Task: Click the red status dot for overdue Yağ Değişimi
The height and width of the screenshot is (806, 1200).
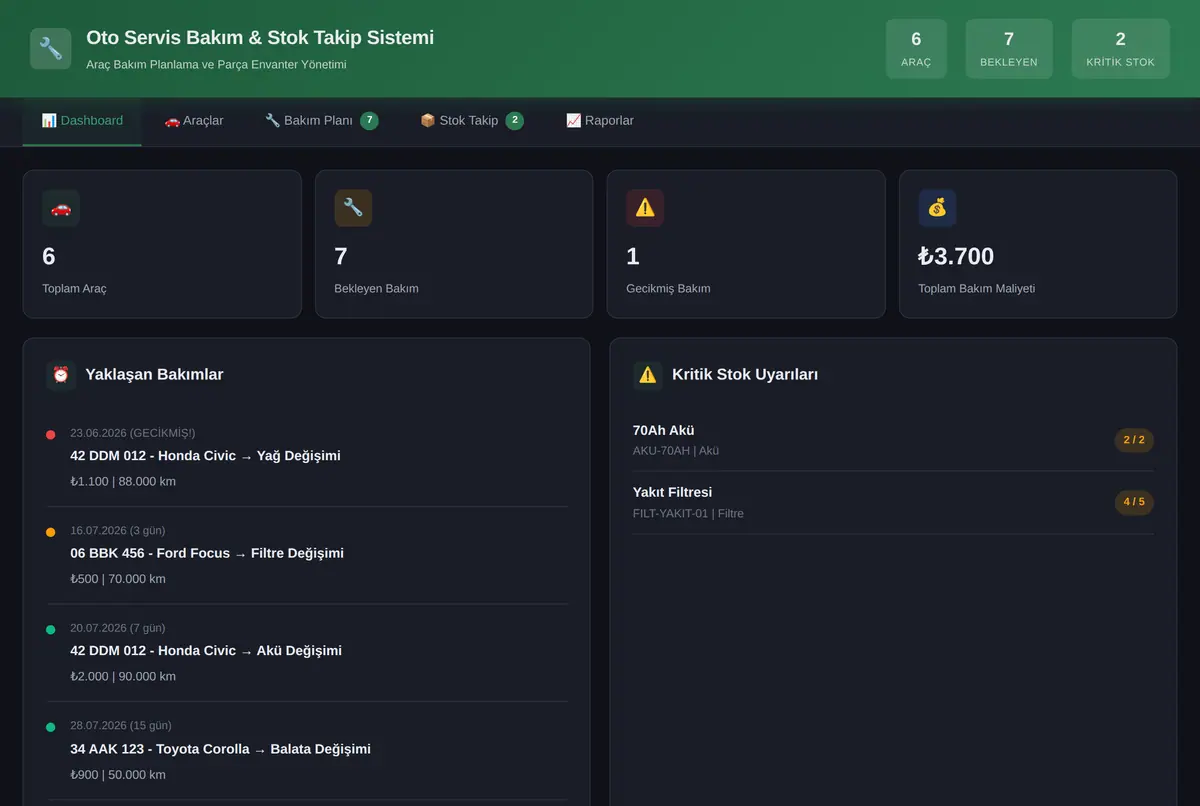Action: click(51, 434)
